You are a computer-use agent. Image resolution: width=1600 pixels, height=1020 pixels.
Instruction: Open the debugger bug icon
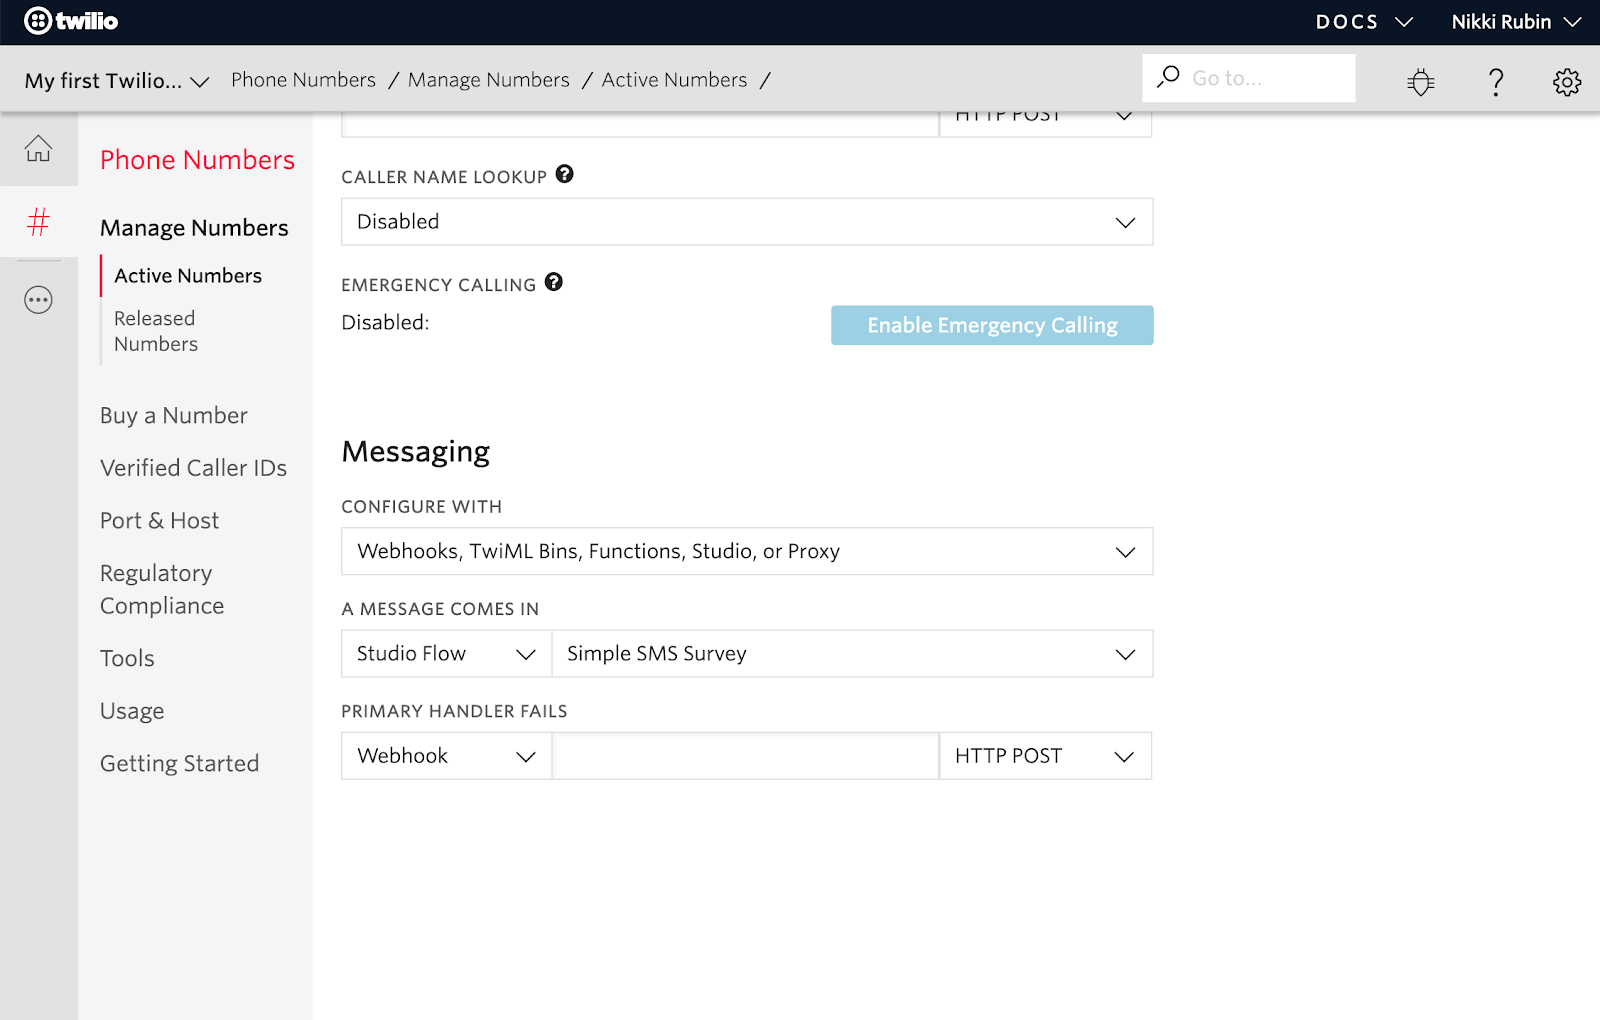tap(1420, 81)
